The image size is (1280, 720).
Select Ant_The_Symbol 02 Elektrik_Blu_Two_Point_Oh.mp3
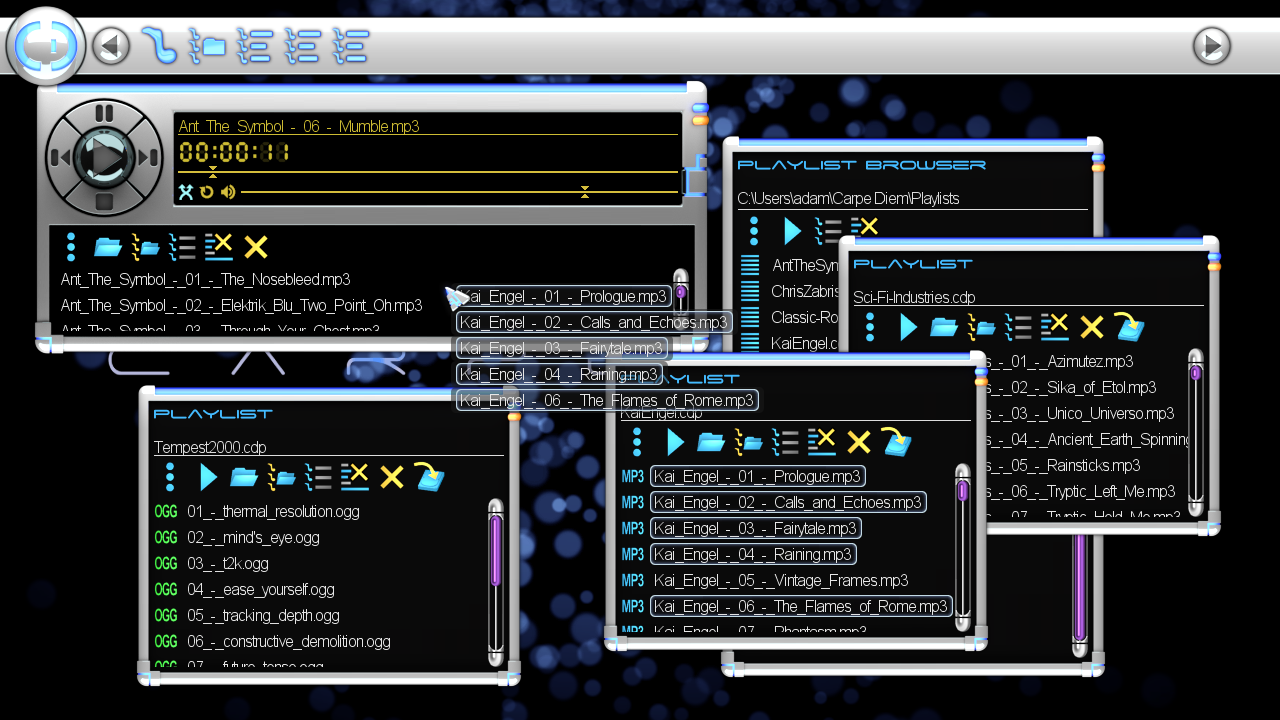241,305
